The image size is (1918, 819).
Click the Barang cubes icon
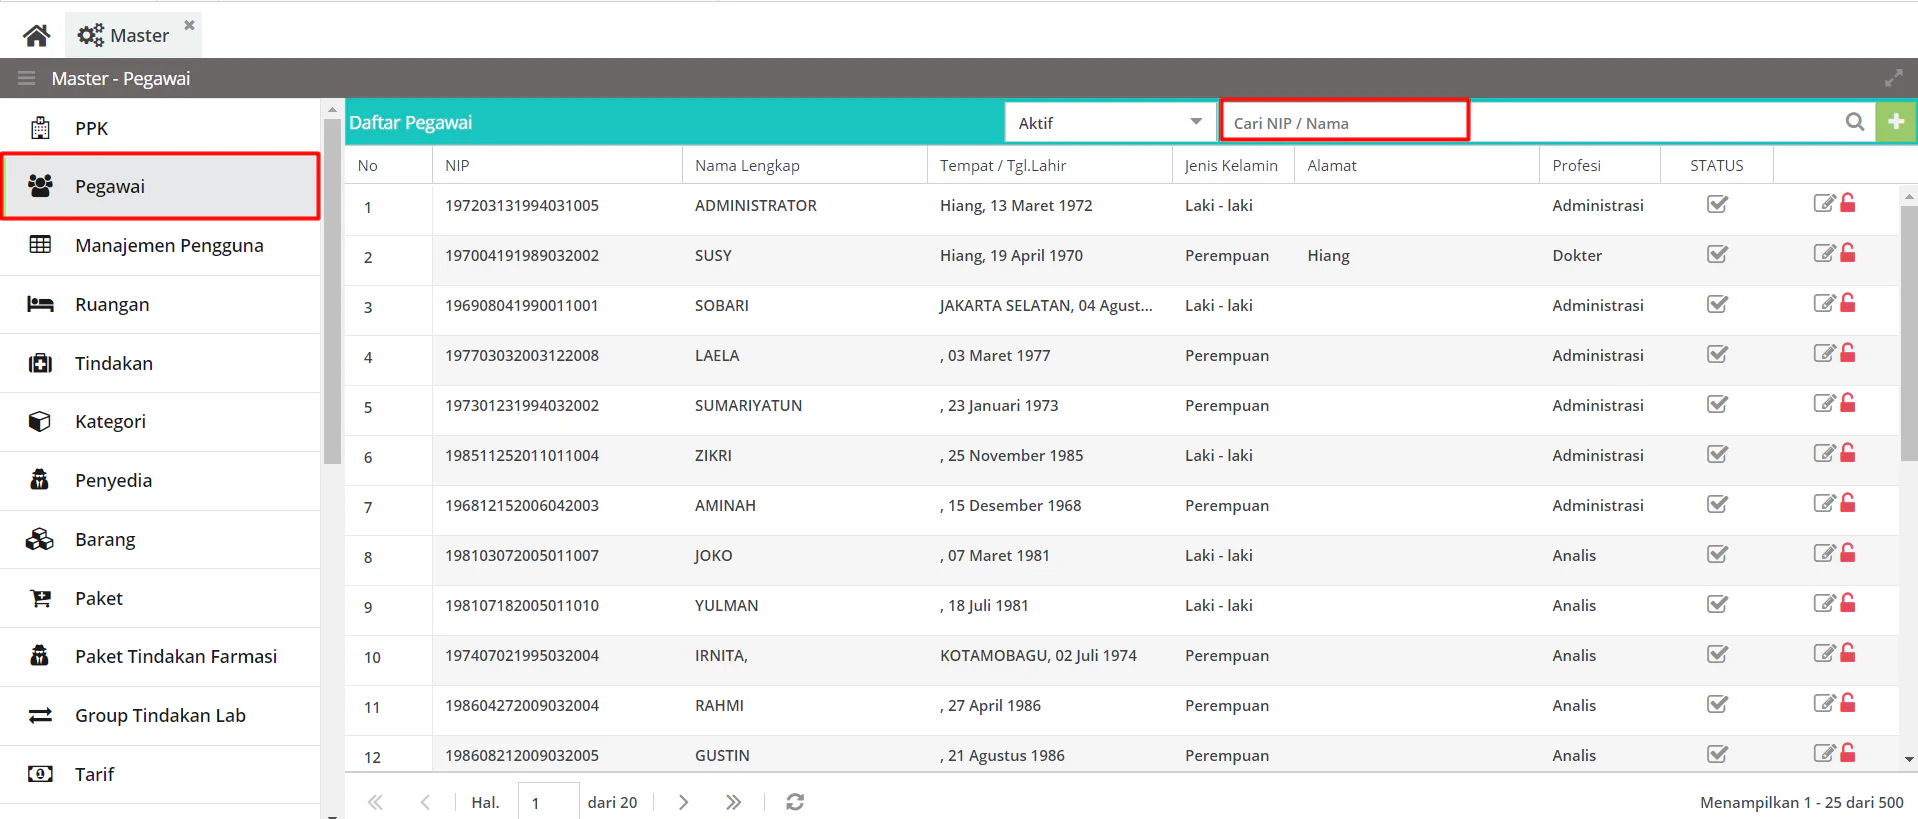point(40,539)
